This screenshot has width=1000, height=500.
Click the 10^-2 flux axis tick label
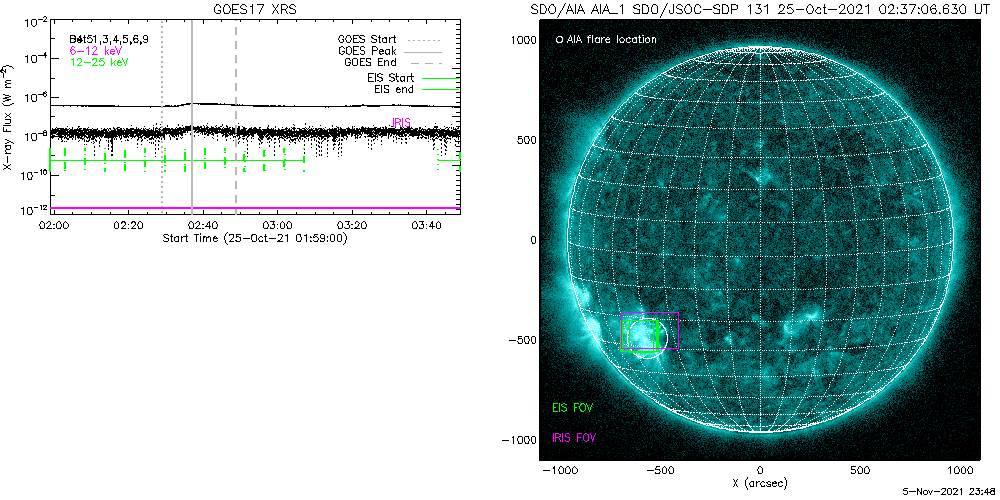coord(36,22)
